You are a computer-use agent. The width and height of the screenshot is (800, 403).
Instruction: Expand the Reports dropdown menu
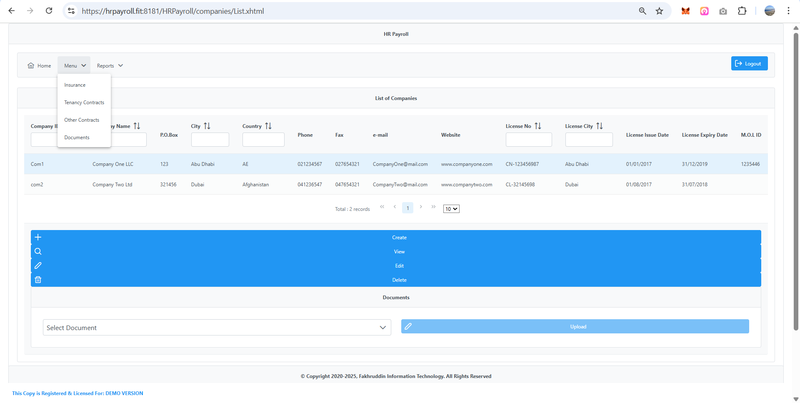tap(110, 65)
